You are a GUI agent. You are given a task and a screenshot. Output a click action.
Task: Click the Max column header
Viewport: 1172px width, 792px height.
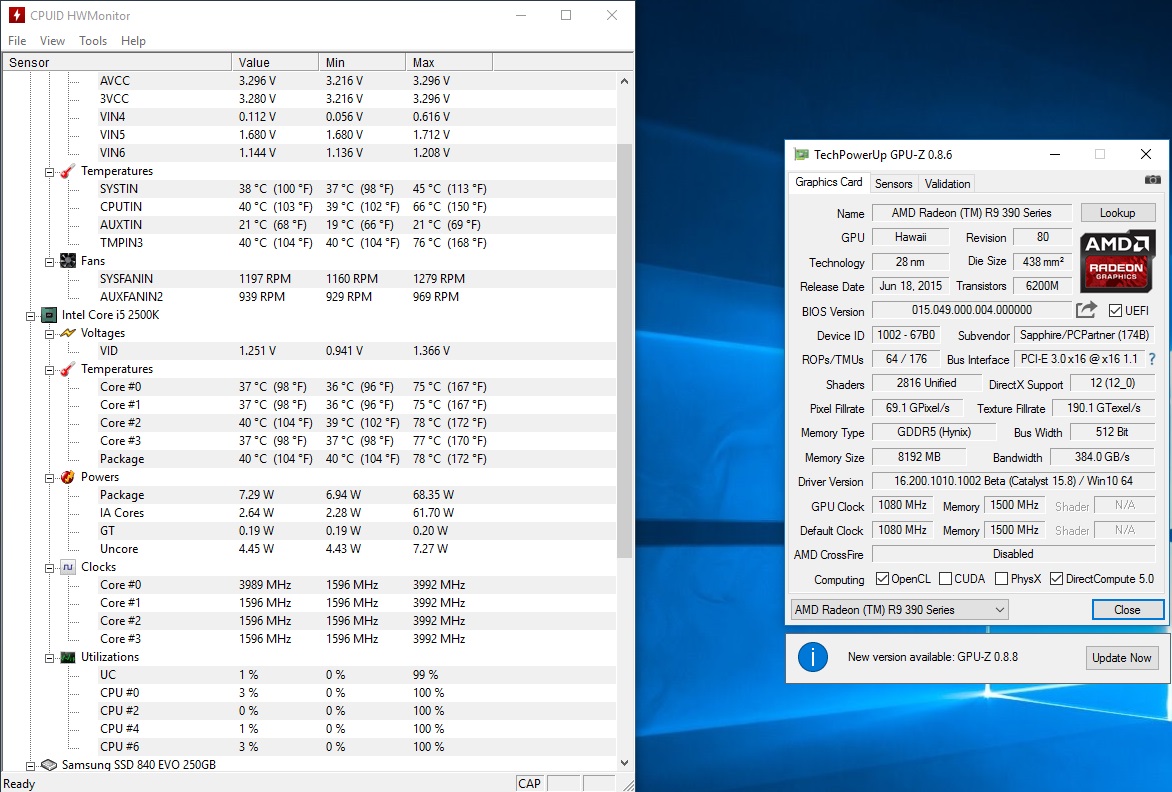coord(448,62)
